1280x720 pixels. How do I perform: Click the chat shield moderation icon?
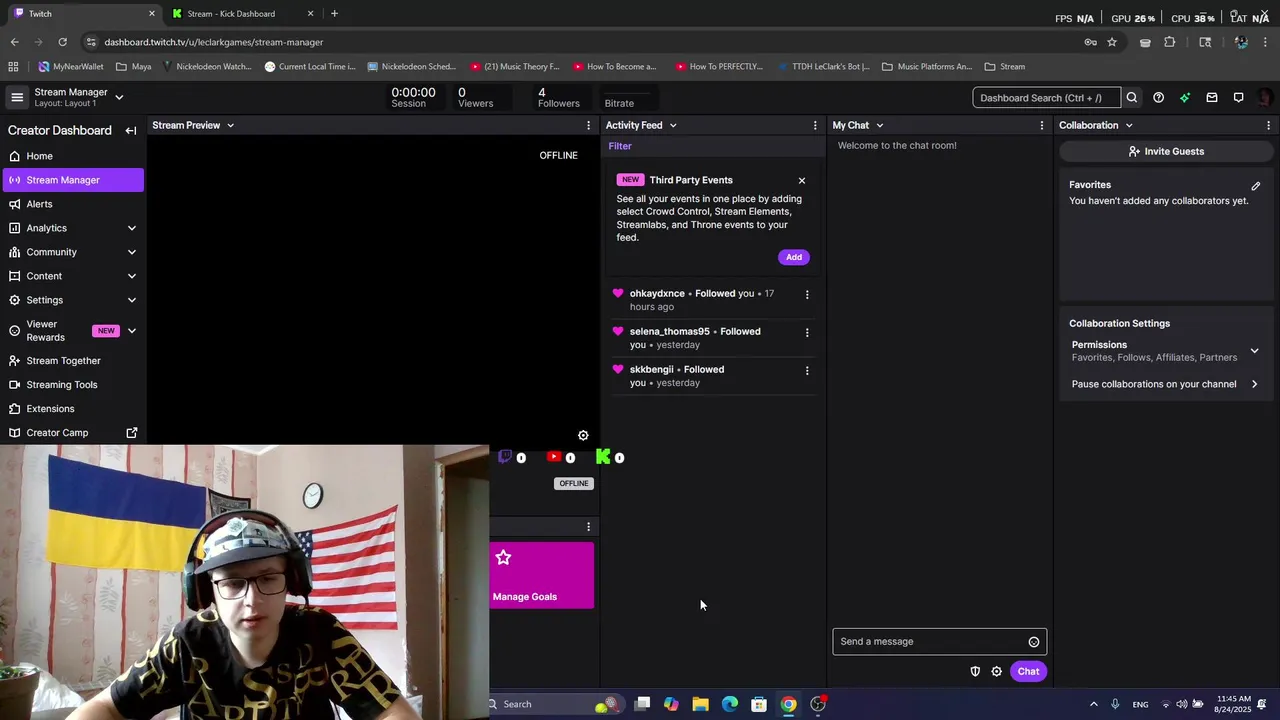(975, 671)
